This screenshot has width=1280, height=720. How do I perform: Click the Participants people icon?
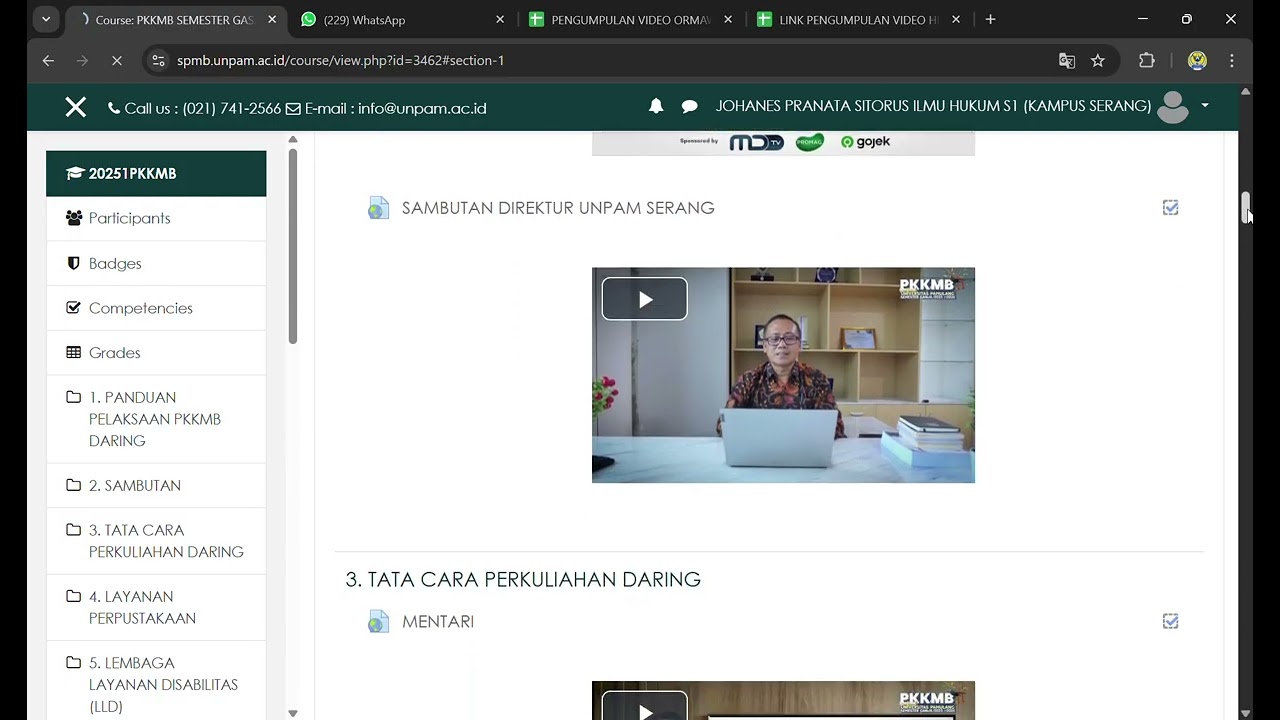pyautogui.click(x=74, y=218)
